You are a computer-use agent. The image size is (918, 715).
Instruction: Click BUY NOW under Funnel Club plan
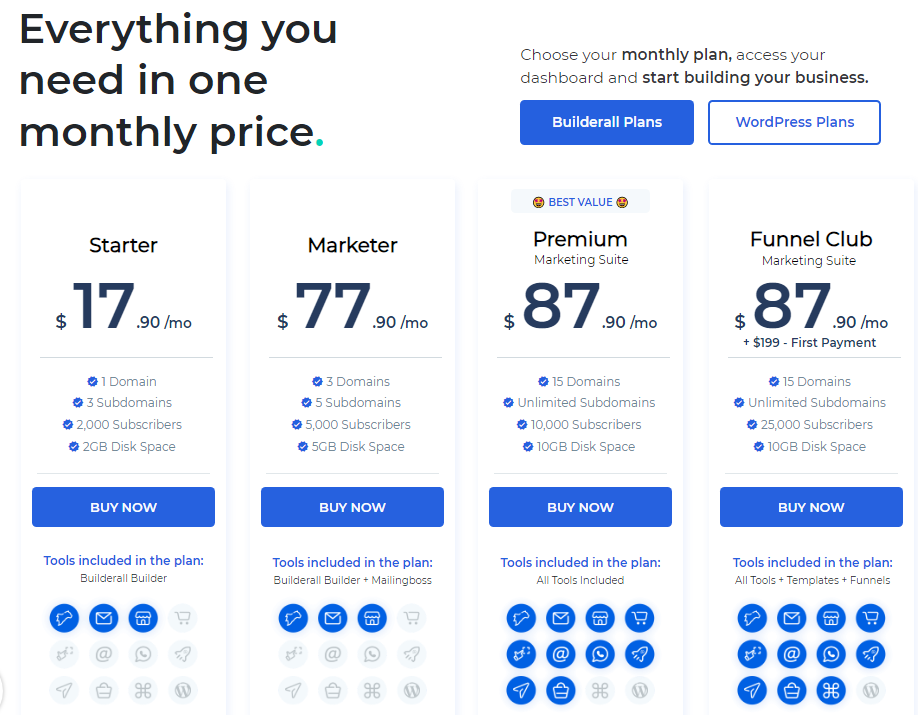point(811,507)
